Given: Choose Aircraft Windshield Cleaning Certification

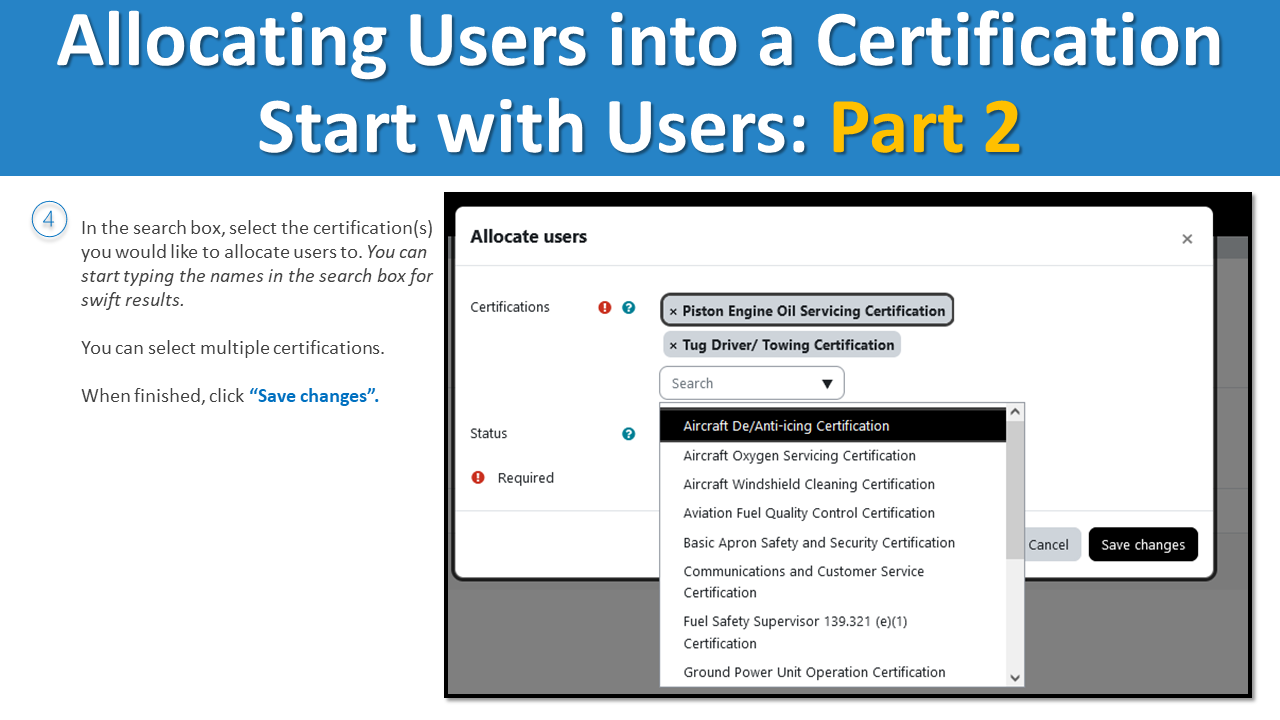Looking at the screenshot, I should (808, 484).
